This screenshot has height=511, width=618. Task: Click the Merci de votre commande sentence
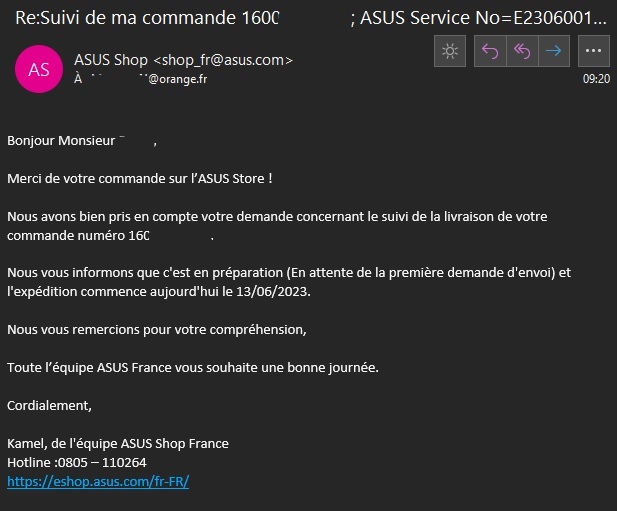click(140, 178)
